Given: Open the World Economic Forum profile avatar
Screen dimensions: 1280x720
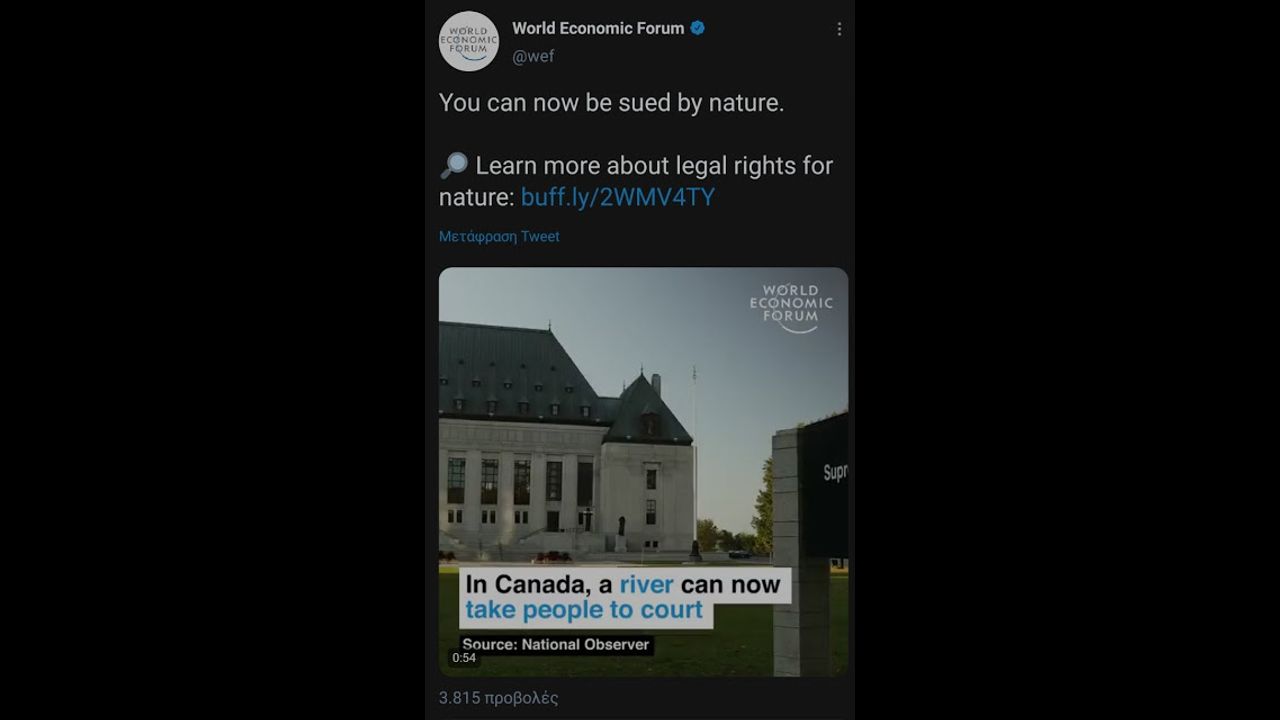Looking at the screenshot, I should pos(468,41).
